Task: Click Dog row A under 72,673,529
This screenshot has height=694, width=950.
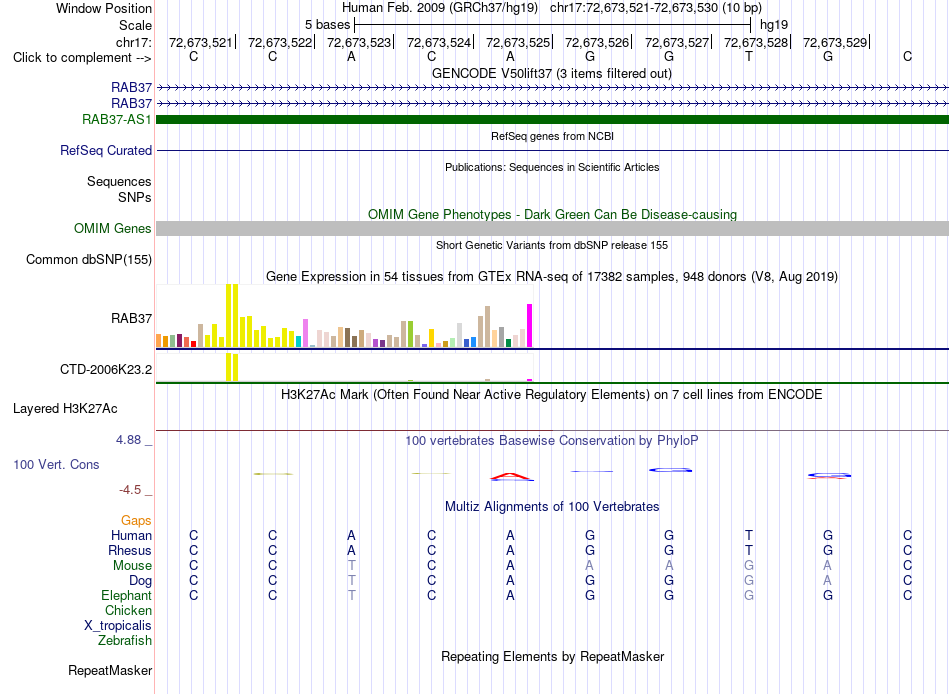Action: click(828, 581)
